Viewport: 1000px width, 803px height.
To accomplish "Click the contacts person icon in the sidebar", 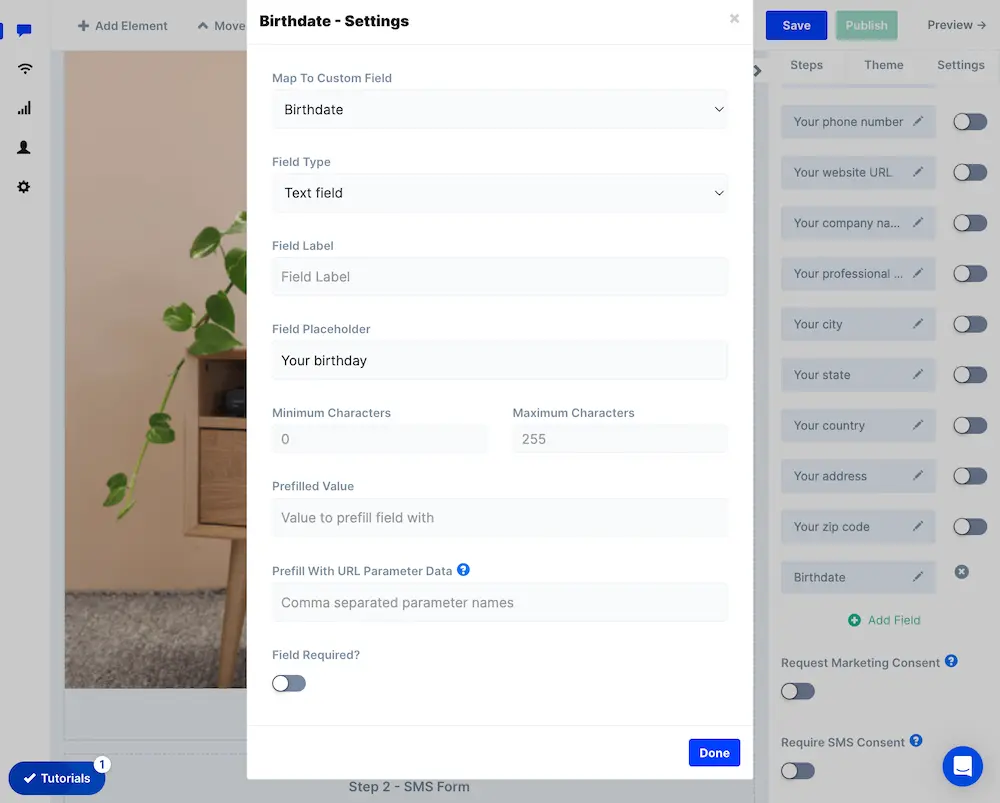I will point(24,147).
